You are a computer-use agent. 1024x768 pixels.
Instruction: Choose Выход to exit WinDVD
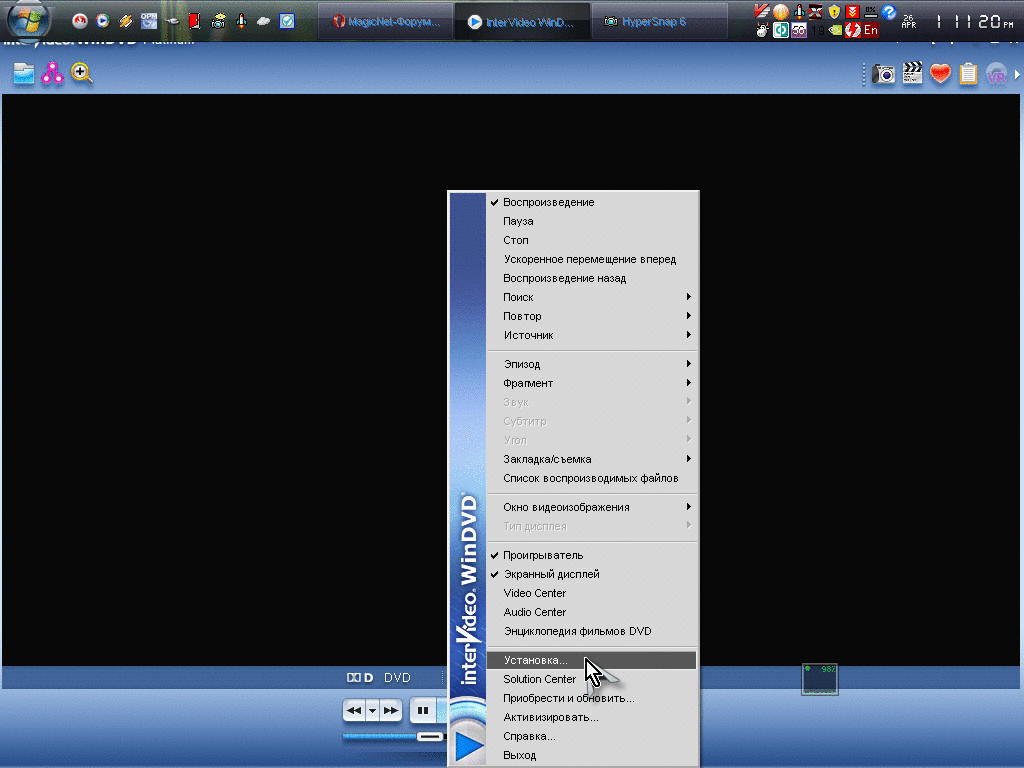[x=592, y=755]
